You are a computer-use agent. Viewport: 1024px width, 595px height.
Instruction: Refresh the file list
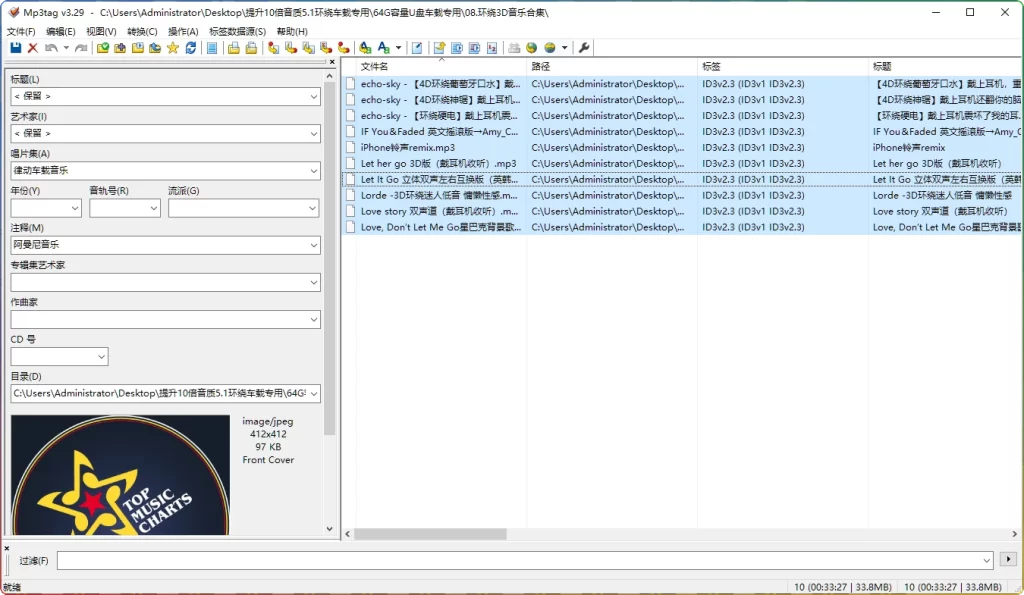[192, 47]
